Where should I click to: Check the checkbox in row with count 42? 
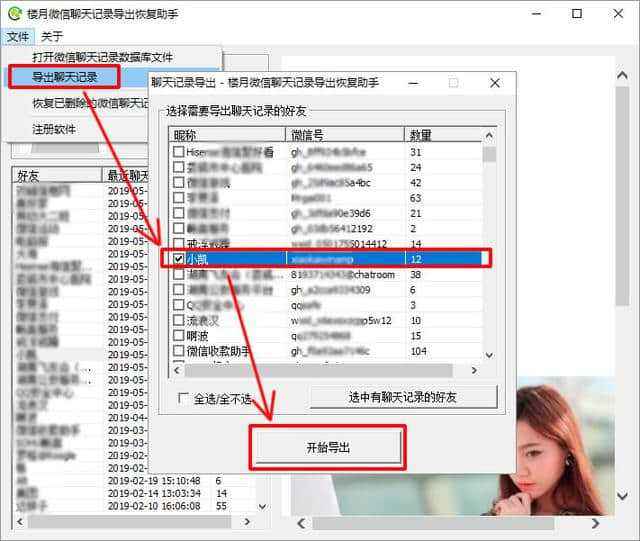178,182
